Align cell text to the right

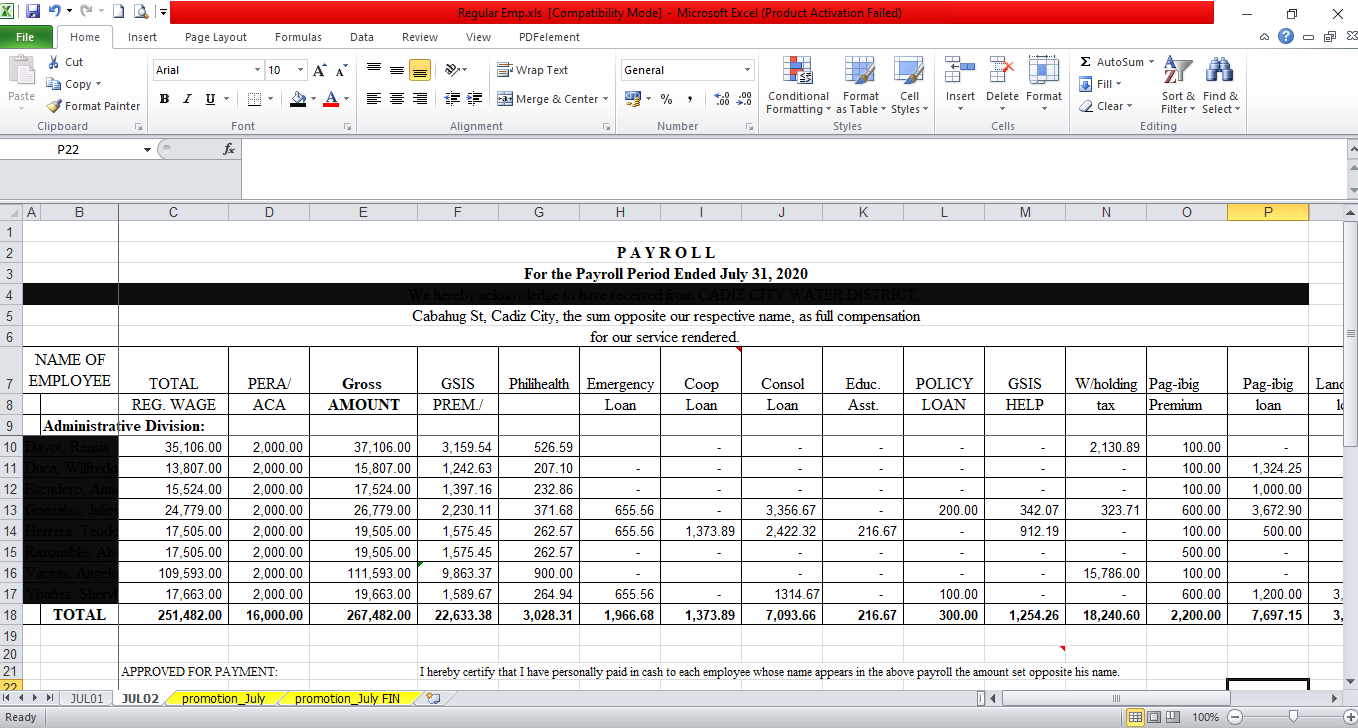(420, 99)
